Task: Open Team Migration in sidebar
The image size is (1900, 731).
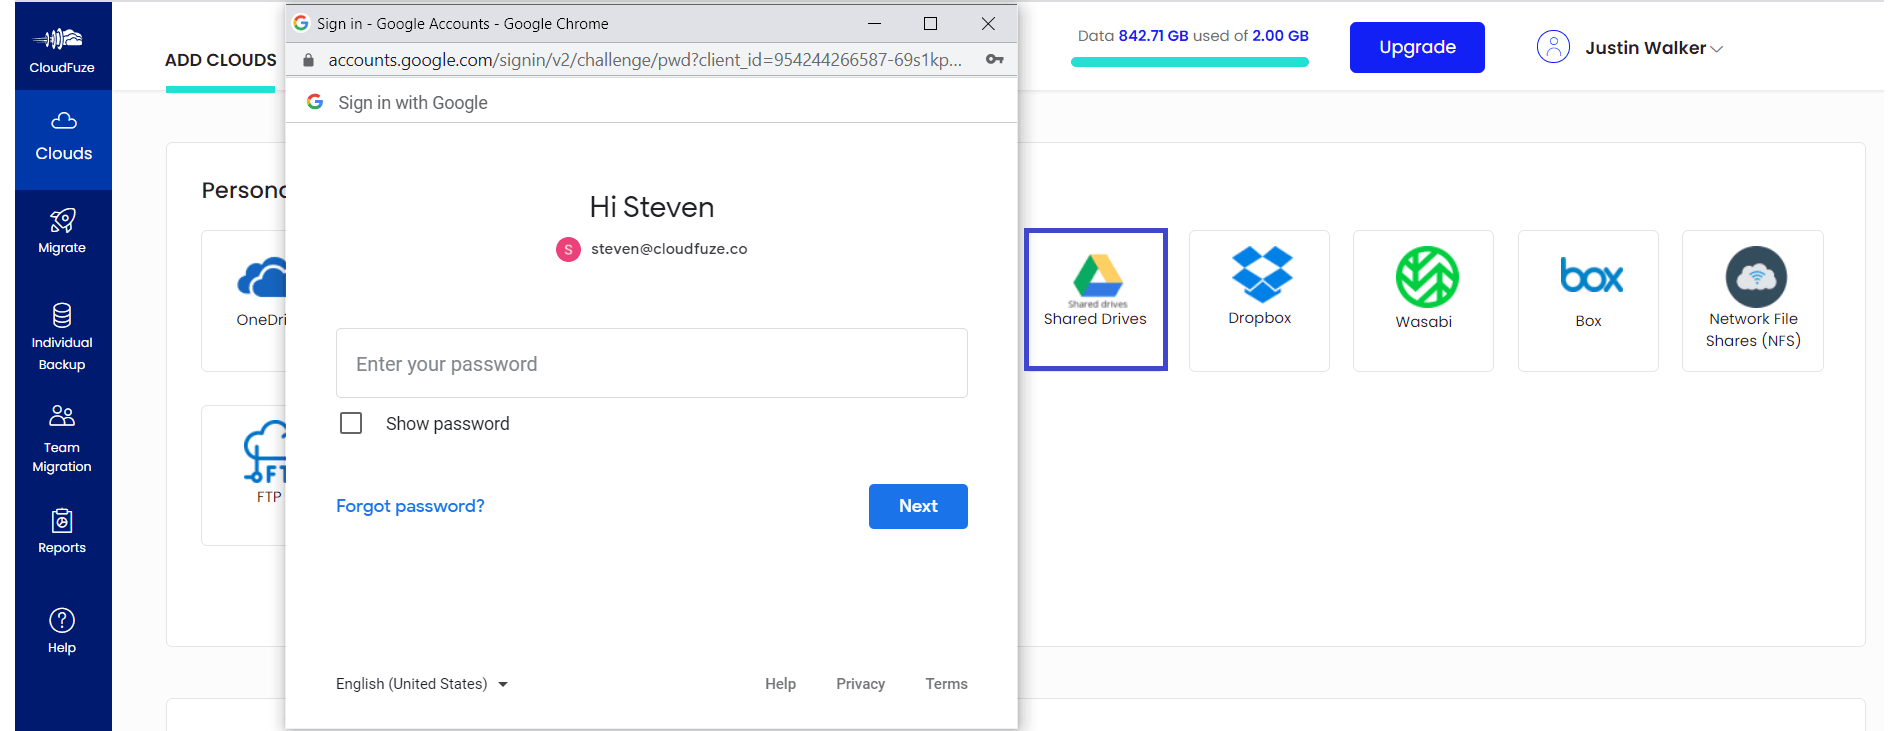Action: click(x=62, y=438)
